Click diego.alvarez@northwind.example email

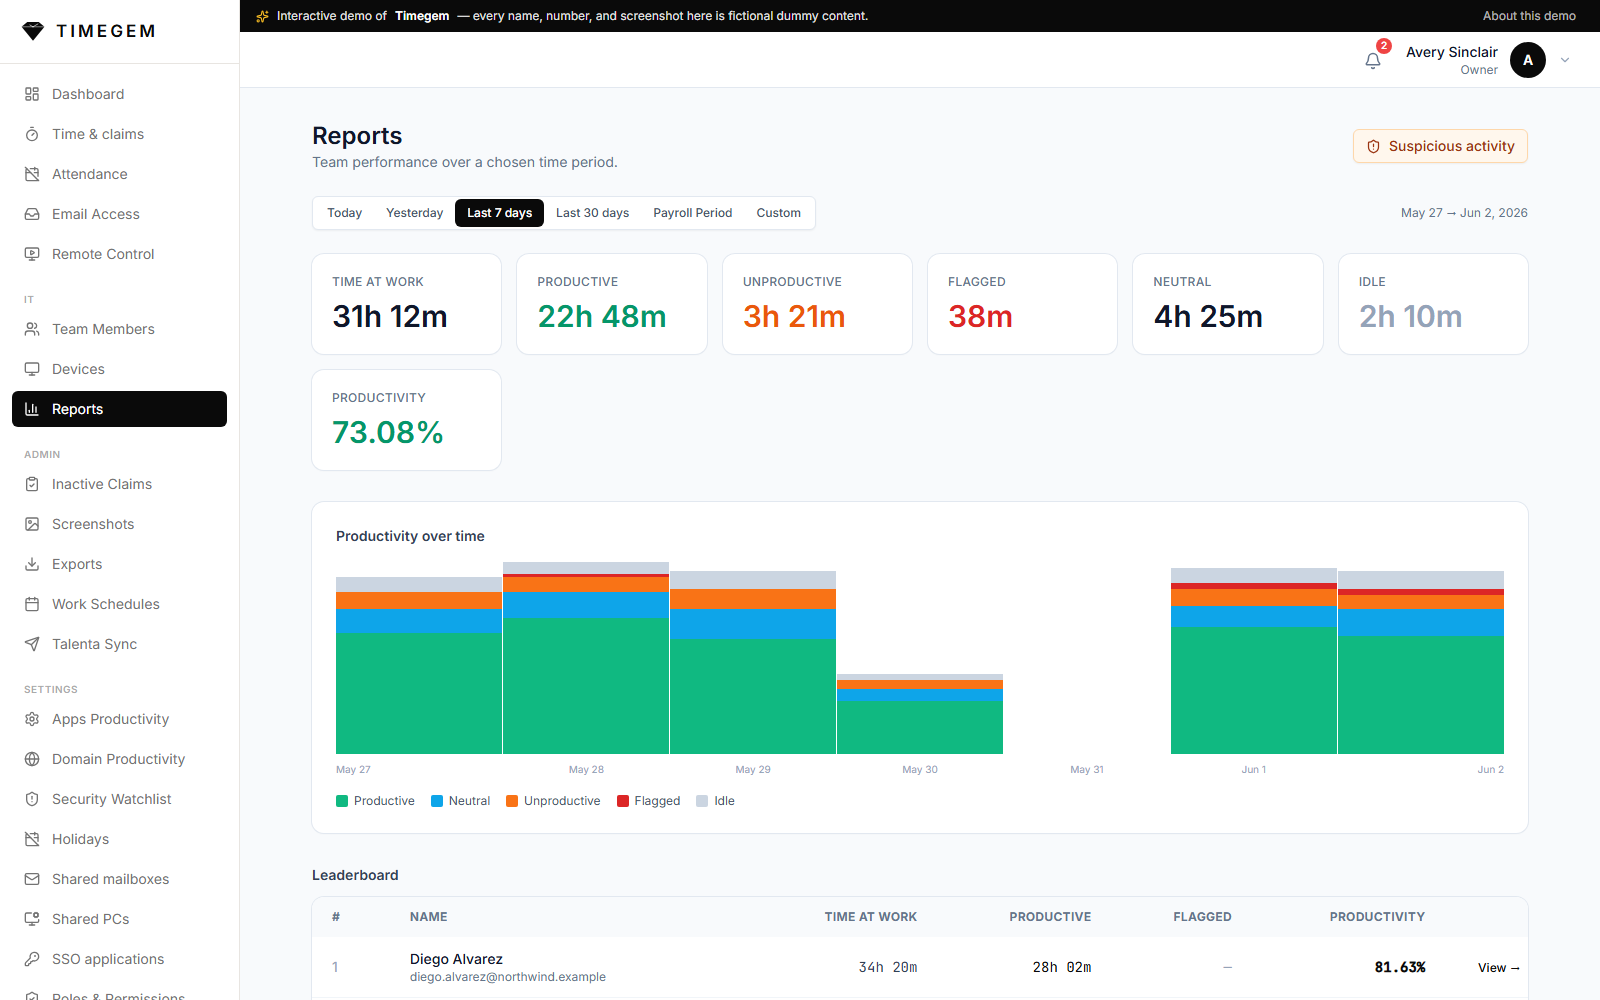tap(508, 977)
